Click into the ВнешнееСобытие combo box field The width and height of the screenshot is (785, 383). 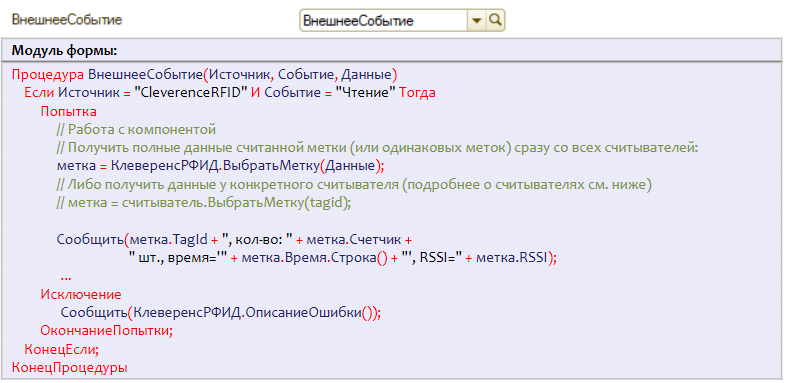384,21
